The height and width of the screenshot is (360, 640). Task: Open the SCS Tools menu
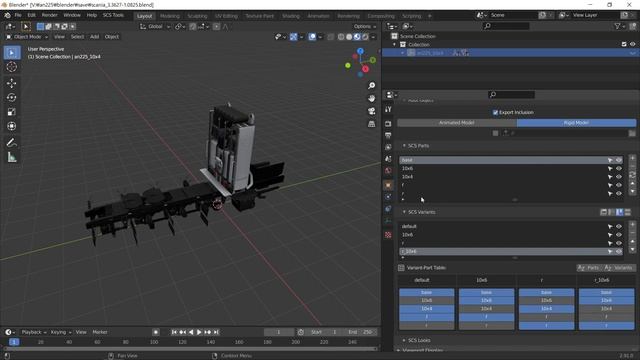tap(113, 15)
